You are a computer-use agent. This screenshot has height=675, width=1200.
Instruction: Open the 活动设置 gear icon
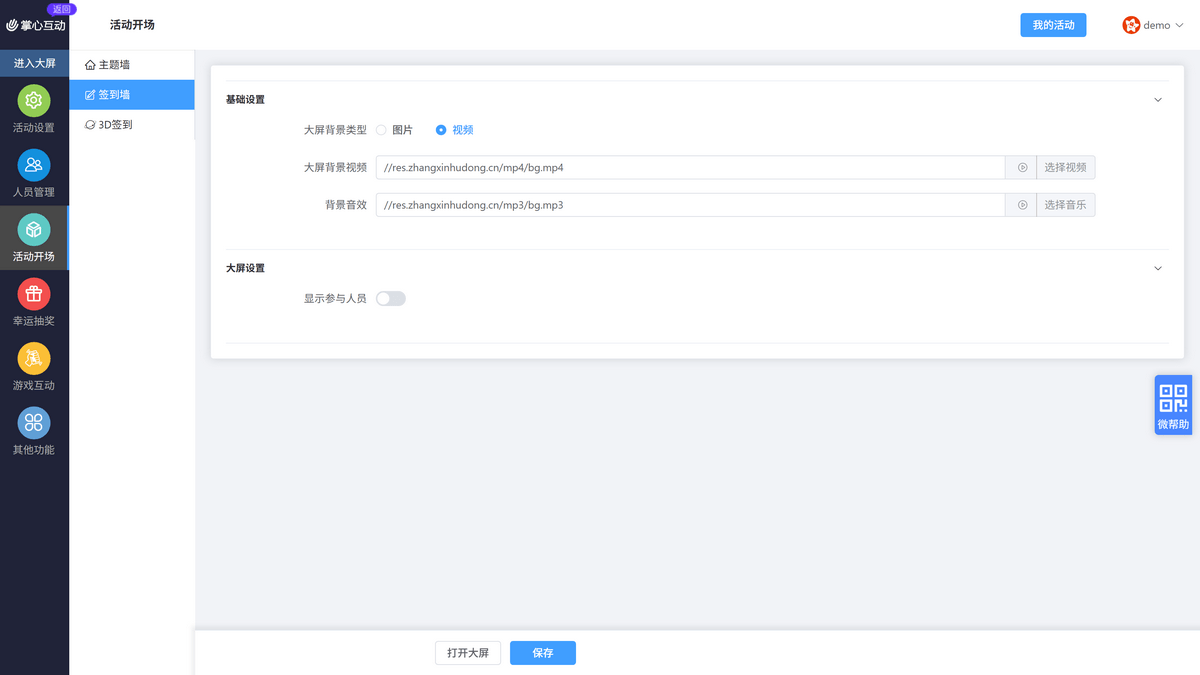point(34,100)
